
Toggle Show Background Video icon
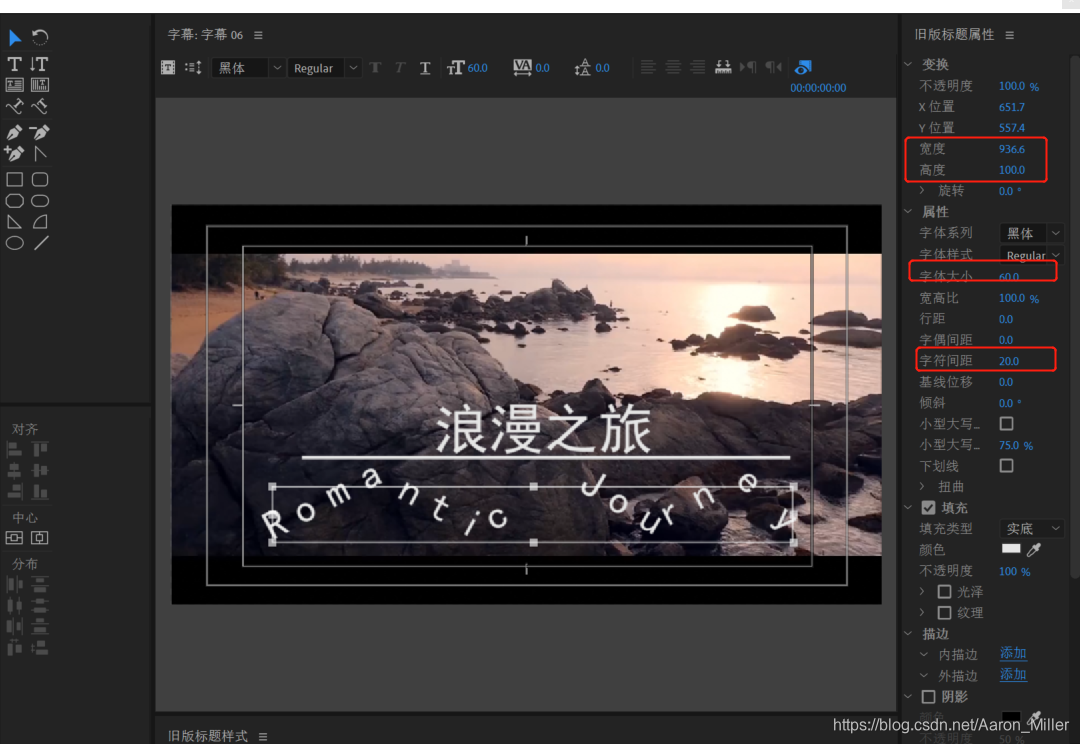pyautogui.click(x=803, y=68)
